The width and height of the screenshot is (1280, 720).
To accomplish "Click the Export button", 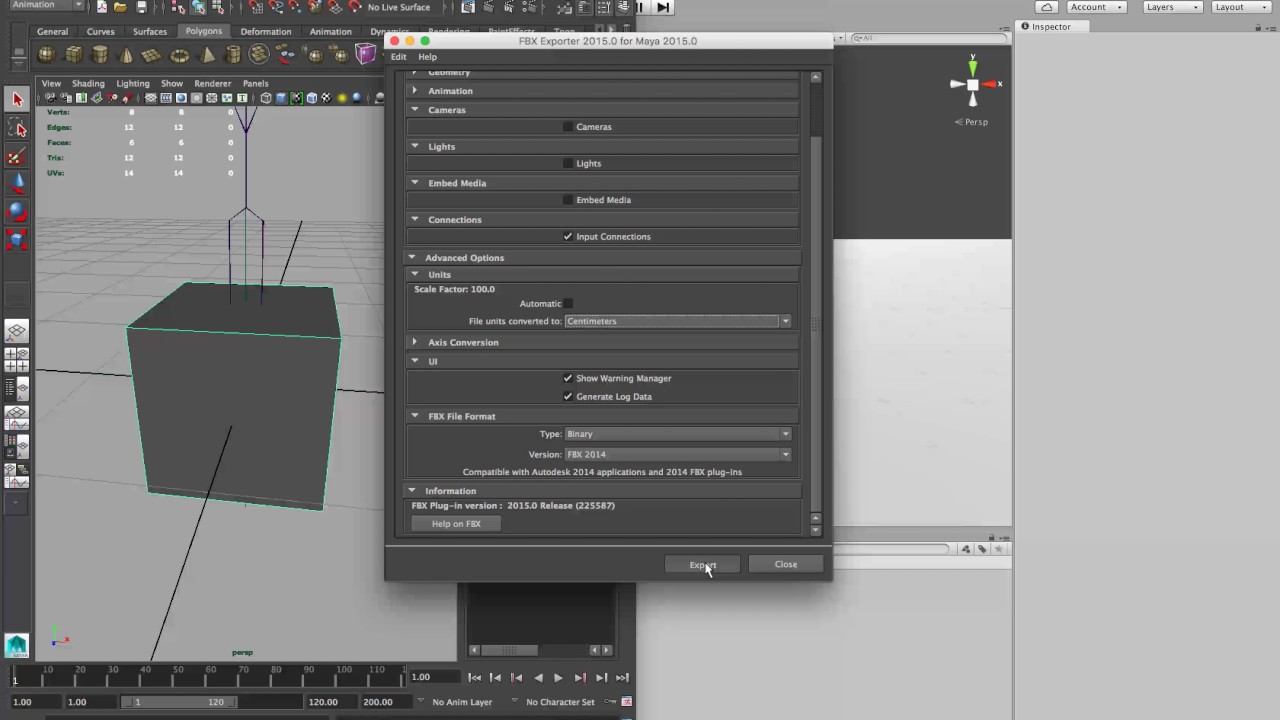I will pyautogui.click(x=702, y=565).
